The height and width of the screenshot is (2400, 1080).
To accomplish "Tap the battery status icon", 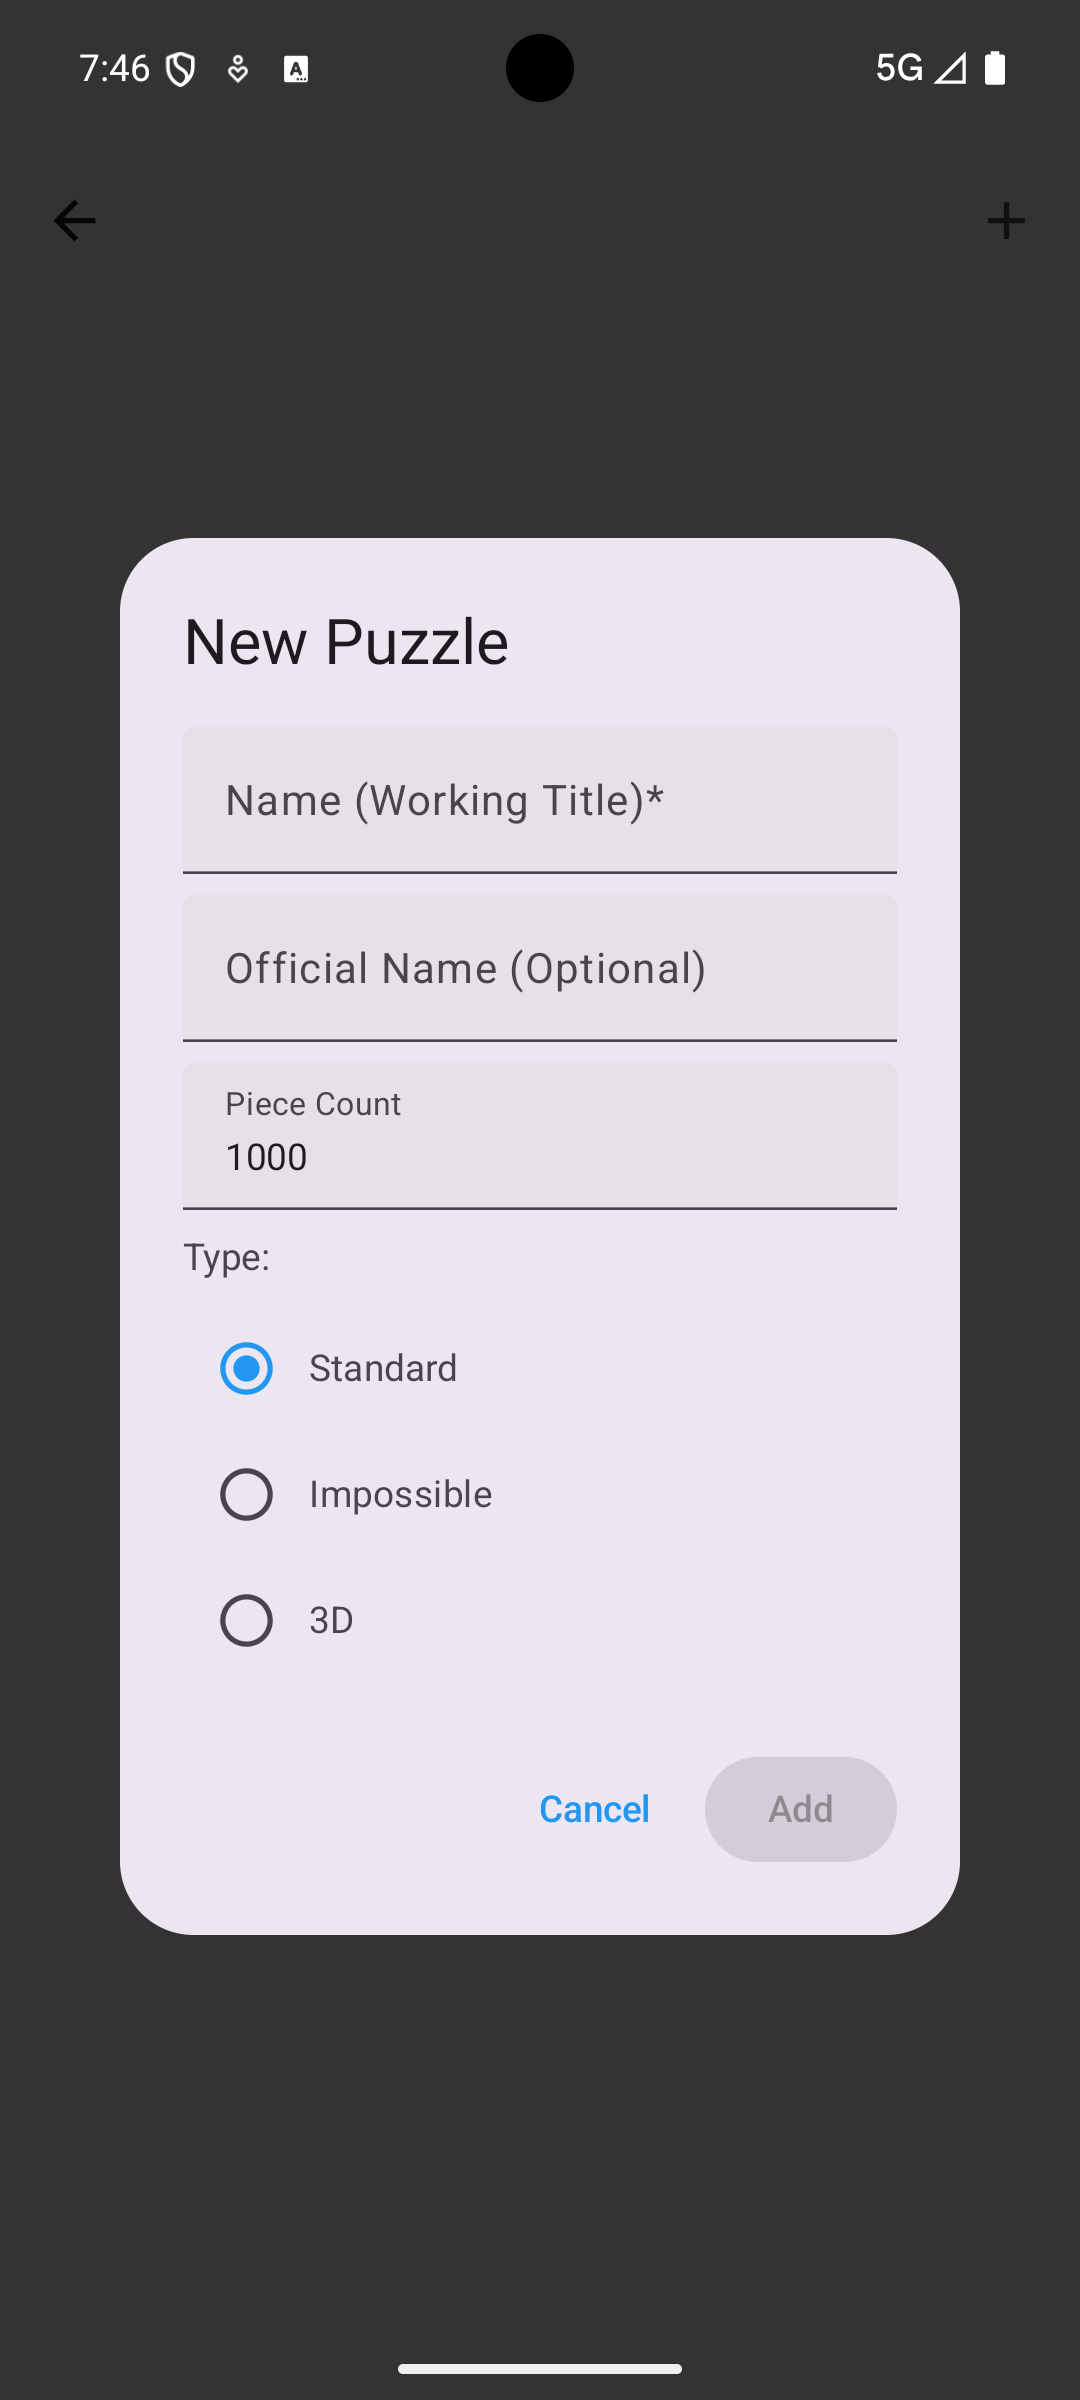I will [x=995, y=68].
